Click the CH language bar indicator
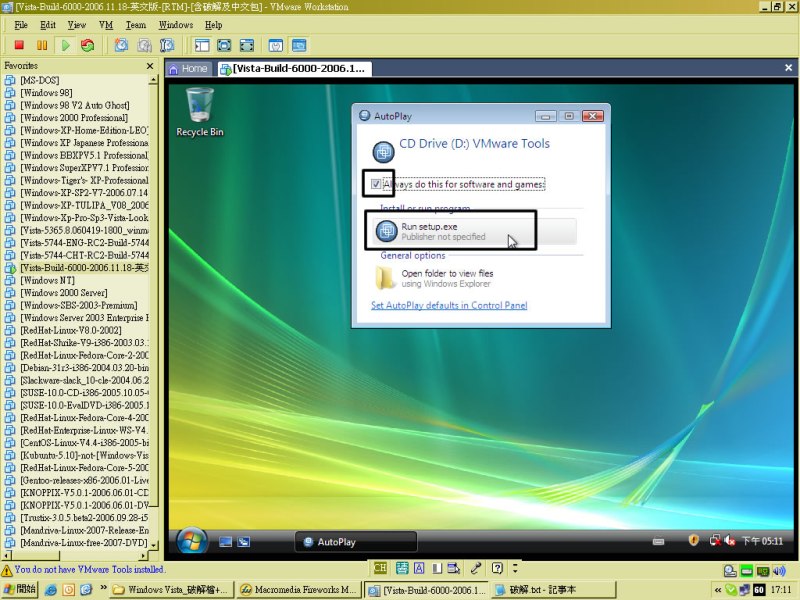800x600 pixels. pyautogui.click(x=380, y=568)
